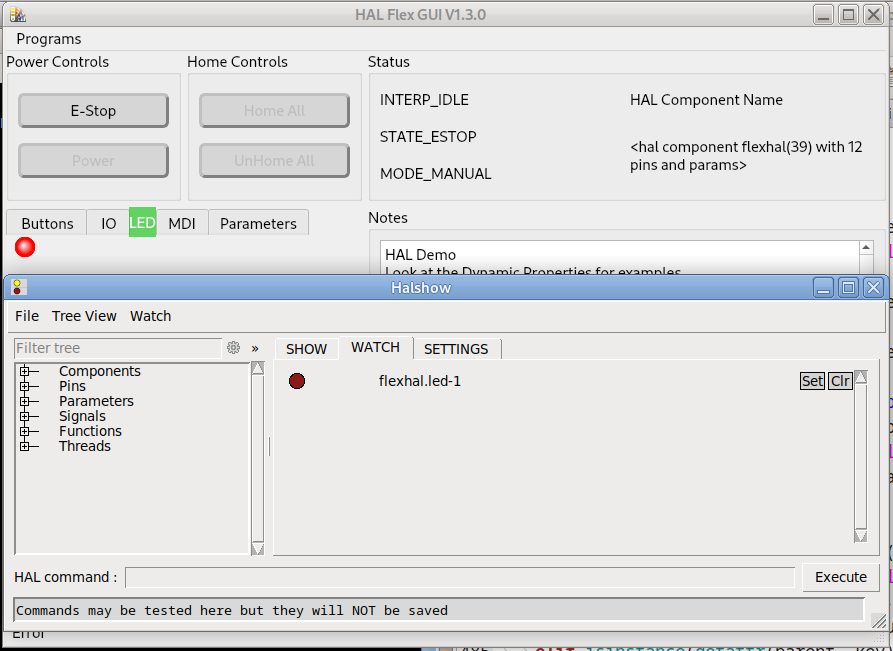The width and height of the screenshot is (893, 651).
Task: Click the gear icon beside Filter tree
Action: pyautogui.click(x=233, y=348)
